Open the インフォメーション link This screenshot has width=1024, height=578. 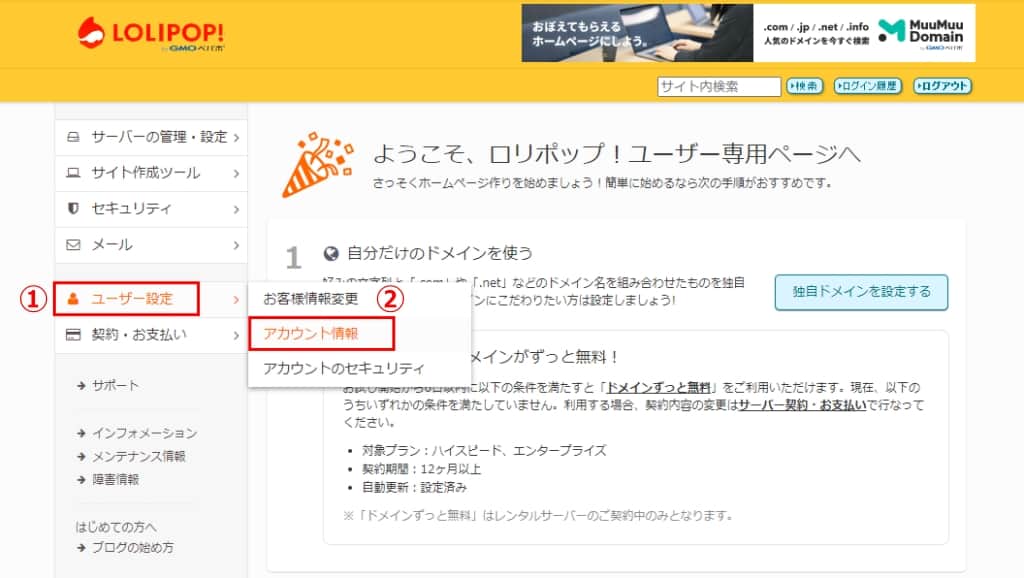click(144, 433)
